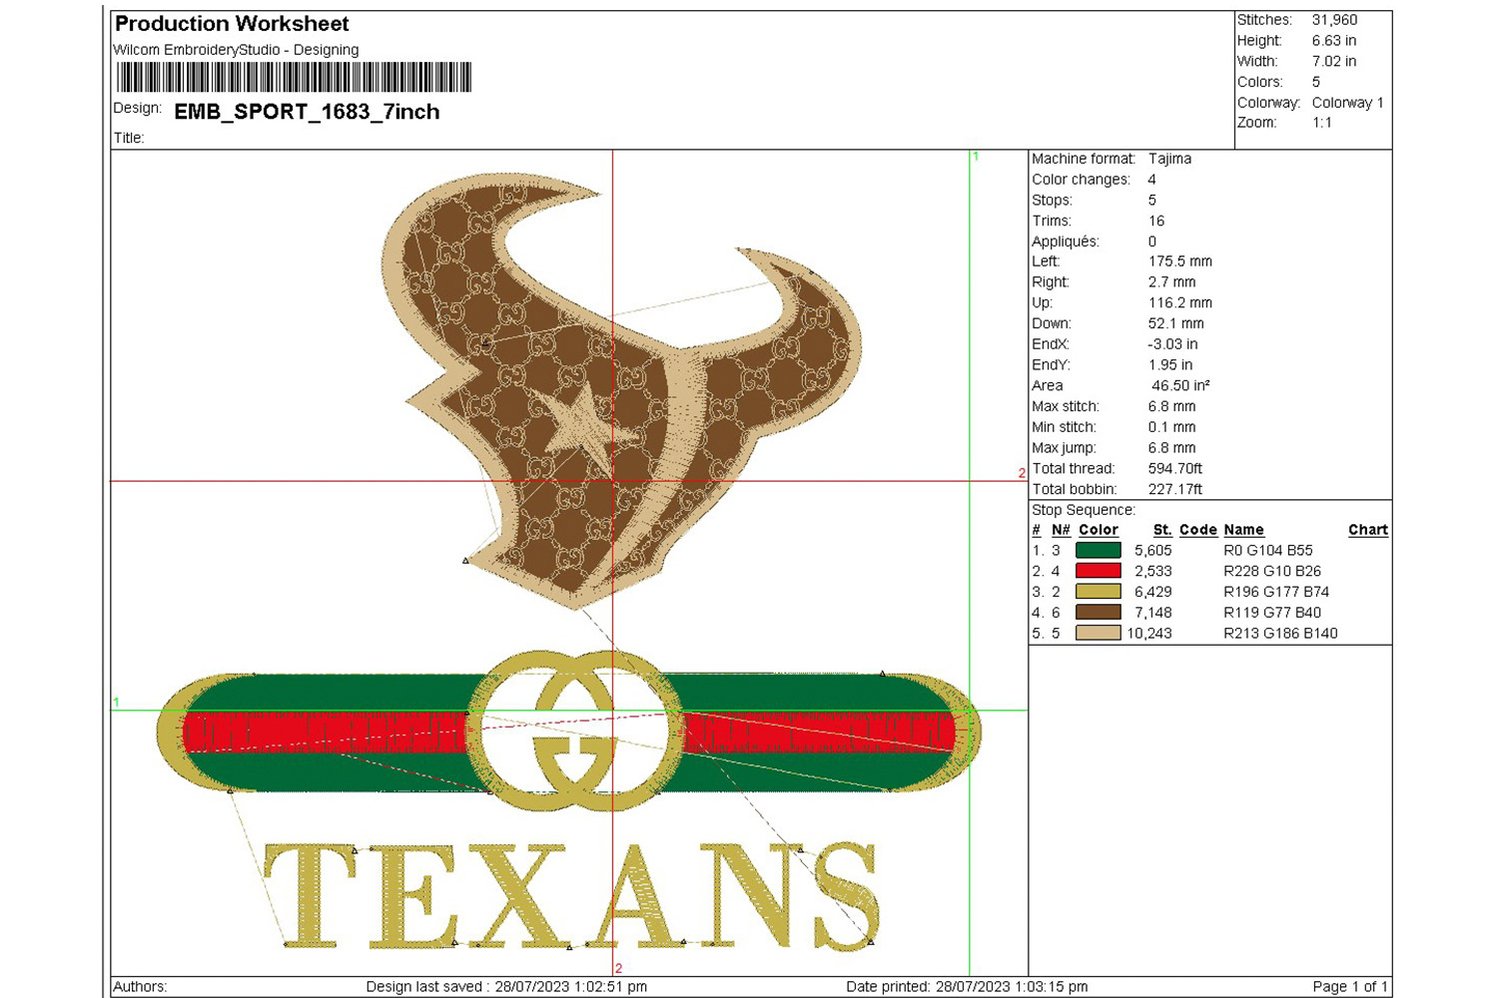This screenshot has width=1500, height=998.
Task: Select stitch count "2,533" in stop 2
Action: [x=1153, y=571]
